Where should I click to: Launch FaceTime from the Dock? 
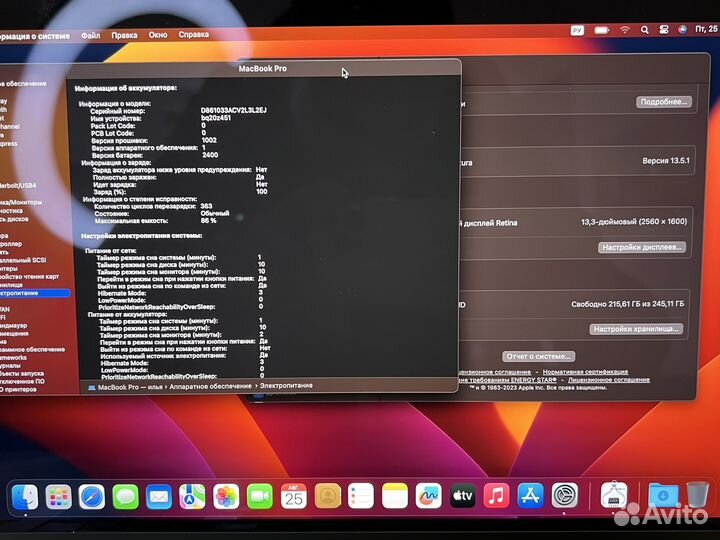coord(260,496)
